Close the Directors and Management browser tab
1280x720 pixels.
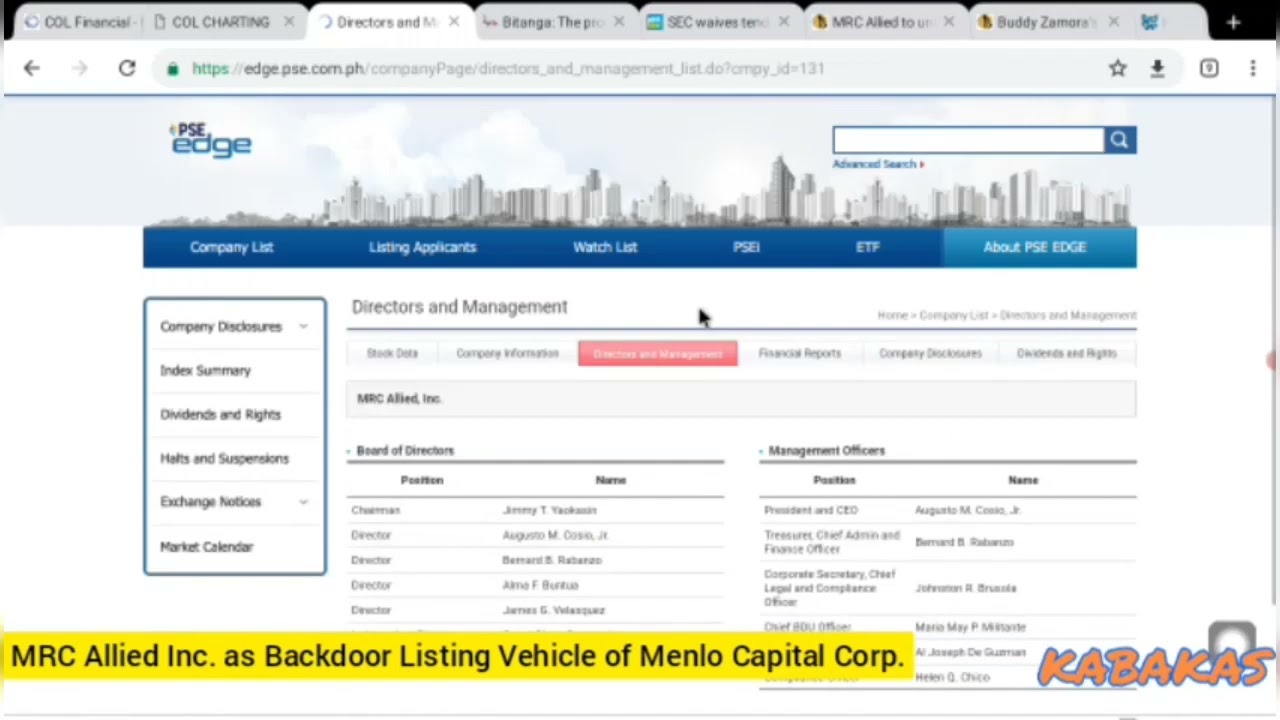click(453, 22)
